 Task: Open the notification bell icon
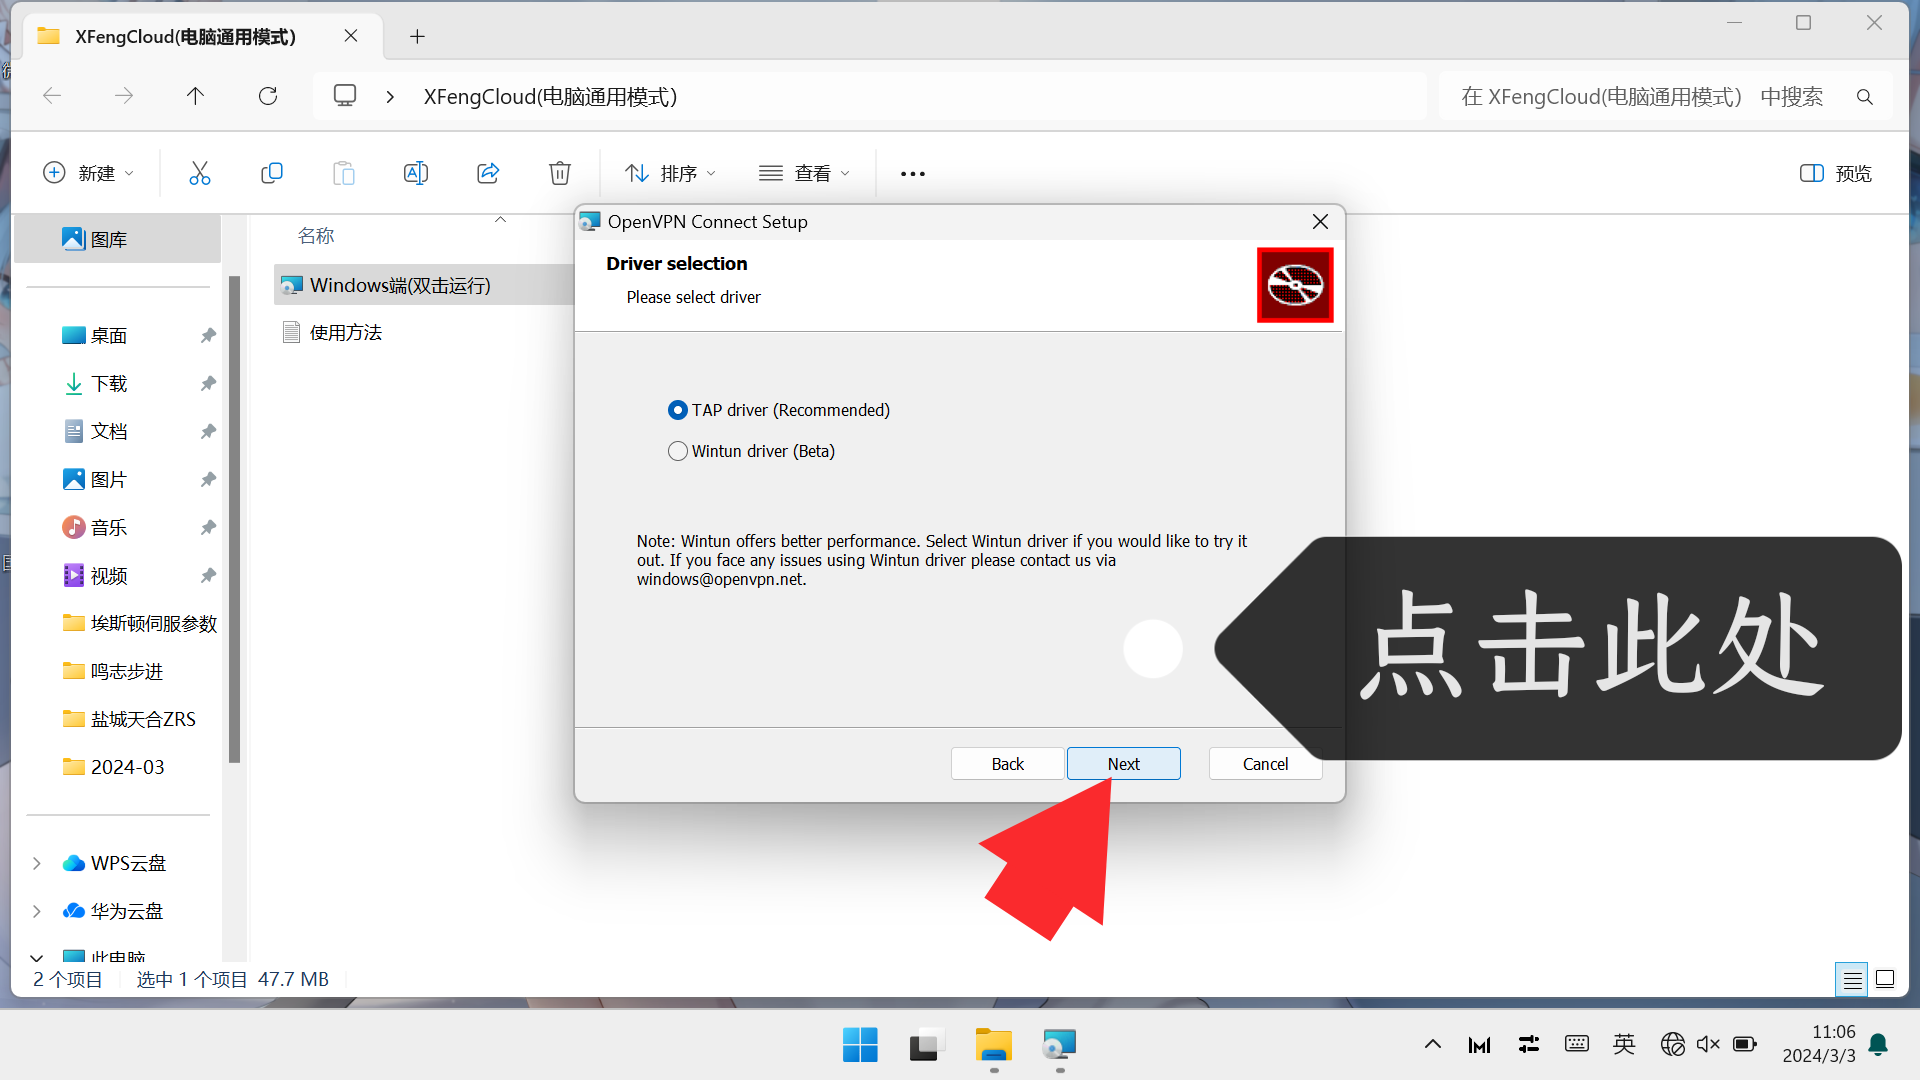point(1878,1044)
